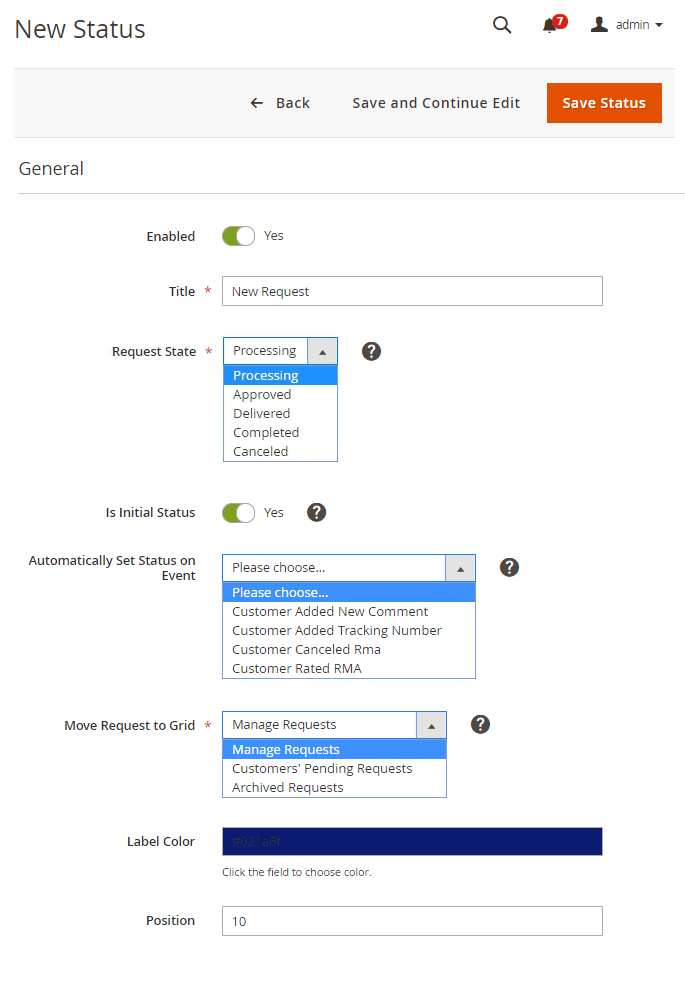Image resolution: width=685 pixels, height=1000 pixels.
Task: Show help for Move Request to Grid
Action: (480, 724)
